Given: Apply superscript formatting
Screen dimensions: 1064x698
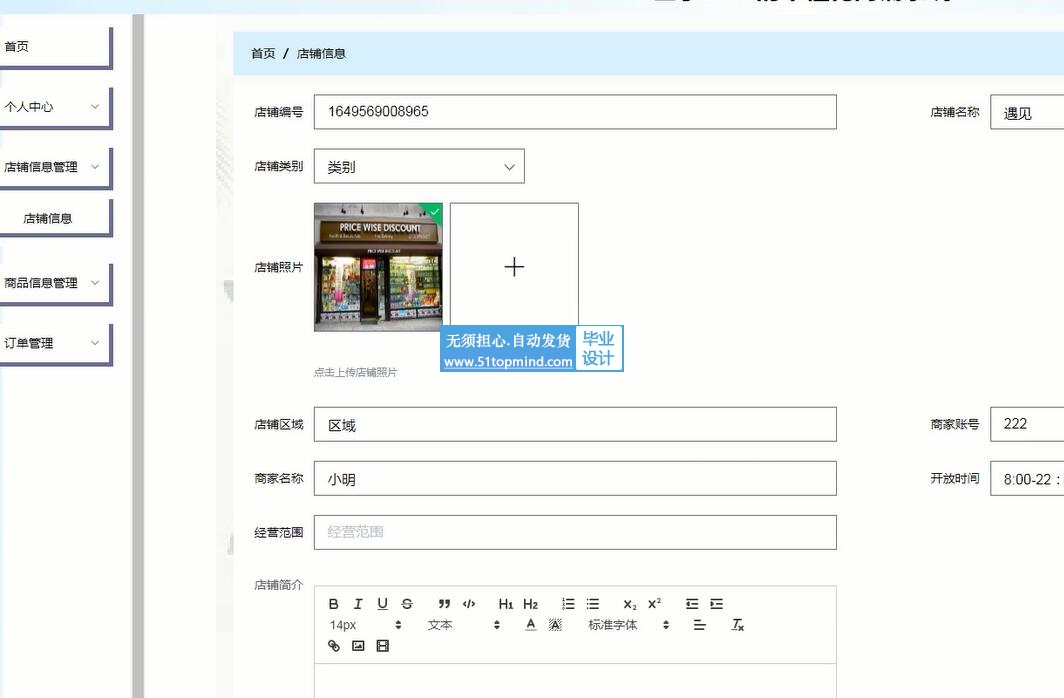Looking at the screenshot, I should coord(654,604).
